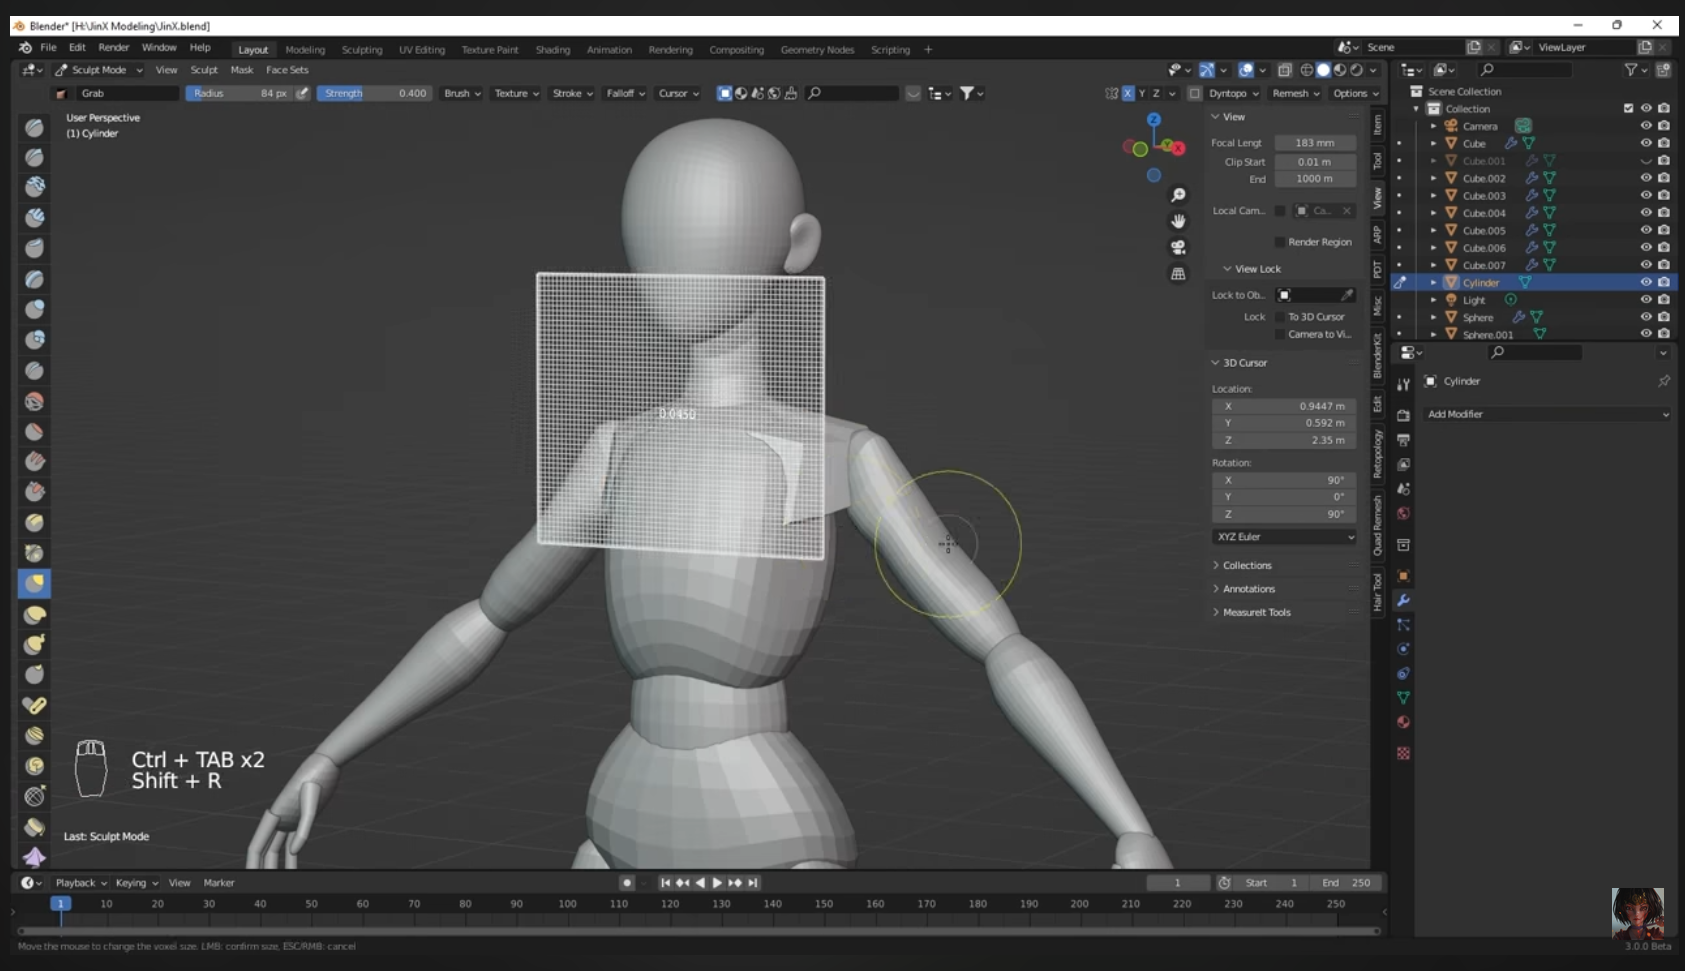This screenshot has height=971, width=1685.
Task: Open the XYZ Euler rotation mode dropdown
Action: pos(1284,537)
